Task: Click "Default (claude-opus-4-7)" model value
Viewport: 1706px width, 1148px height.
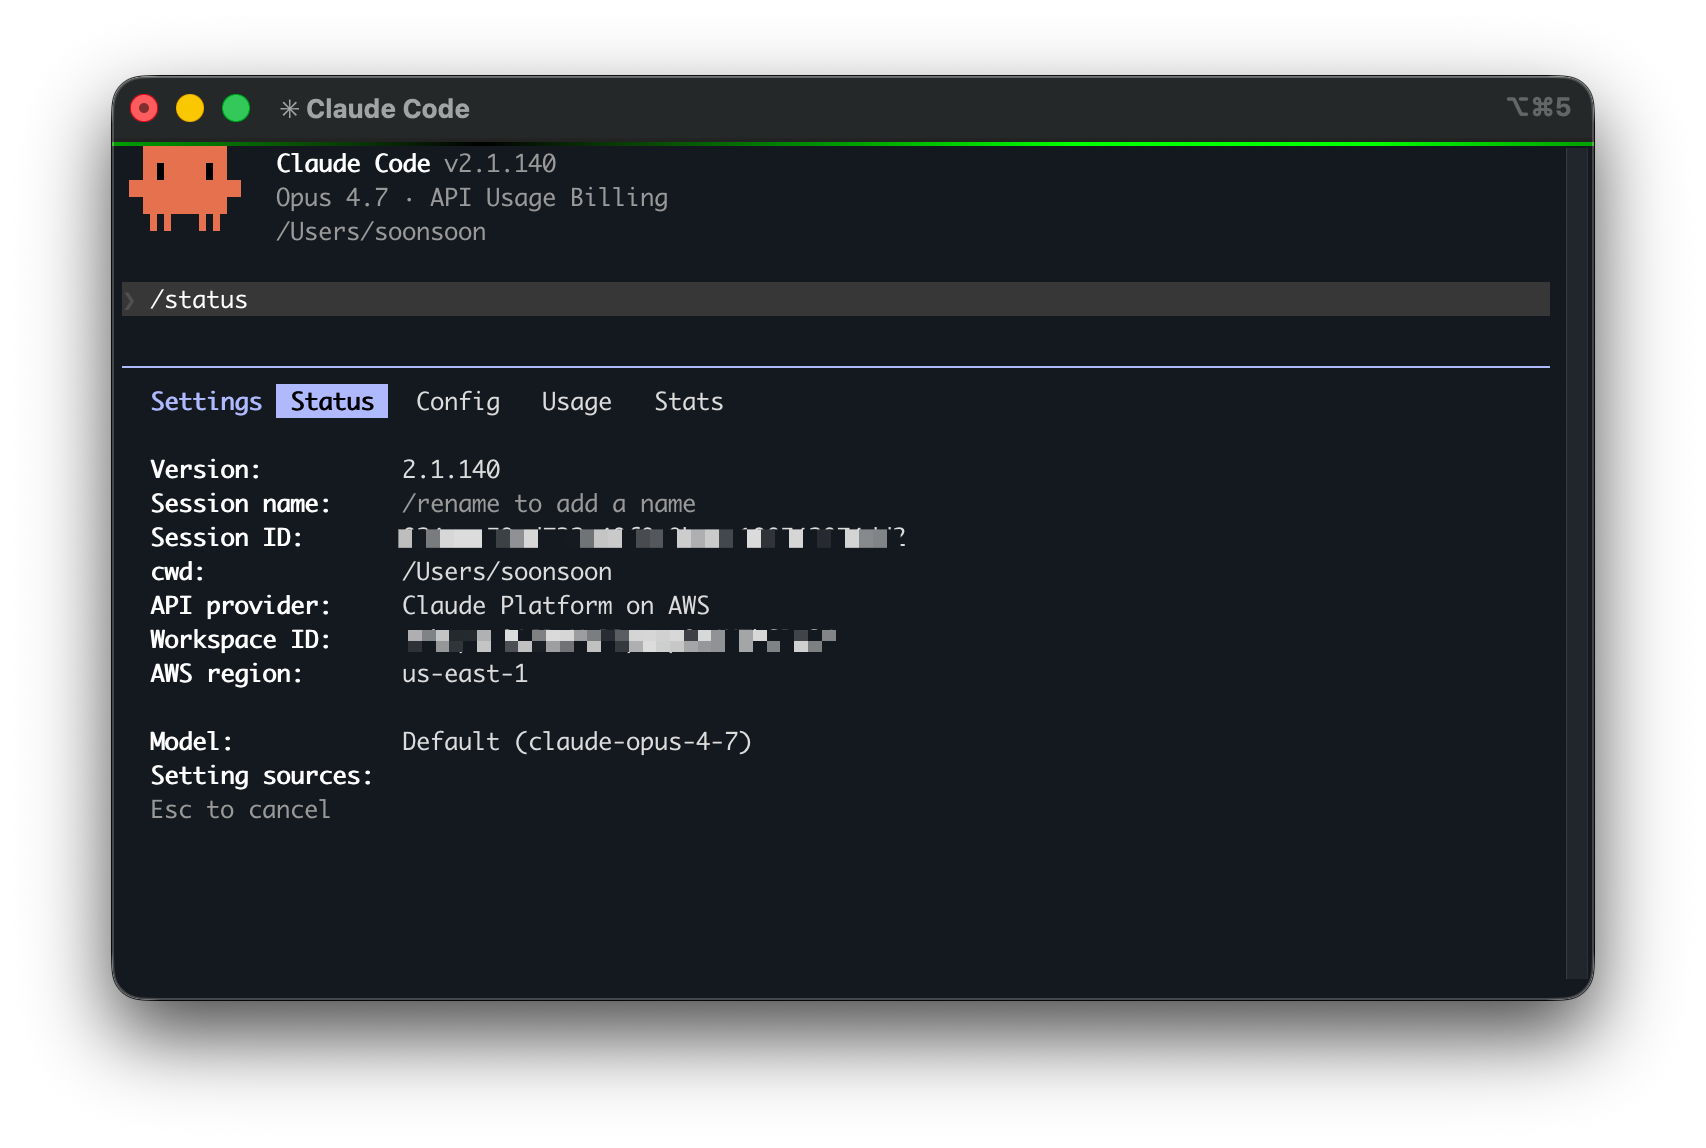Action: 577,742
